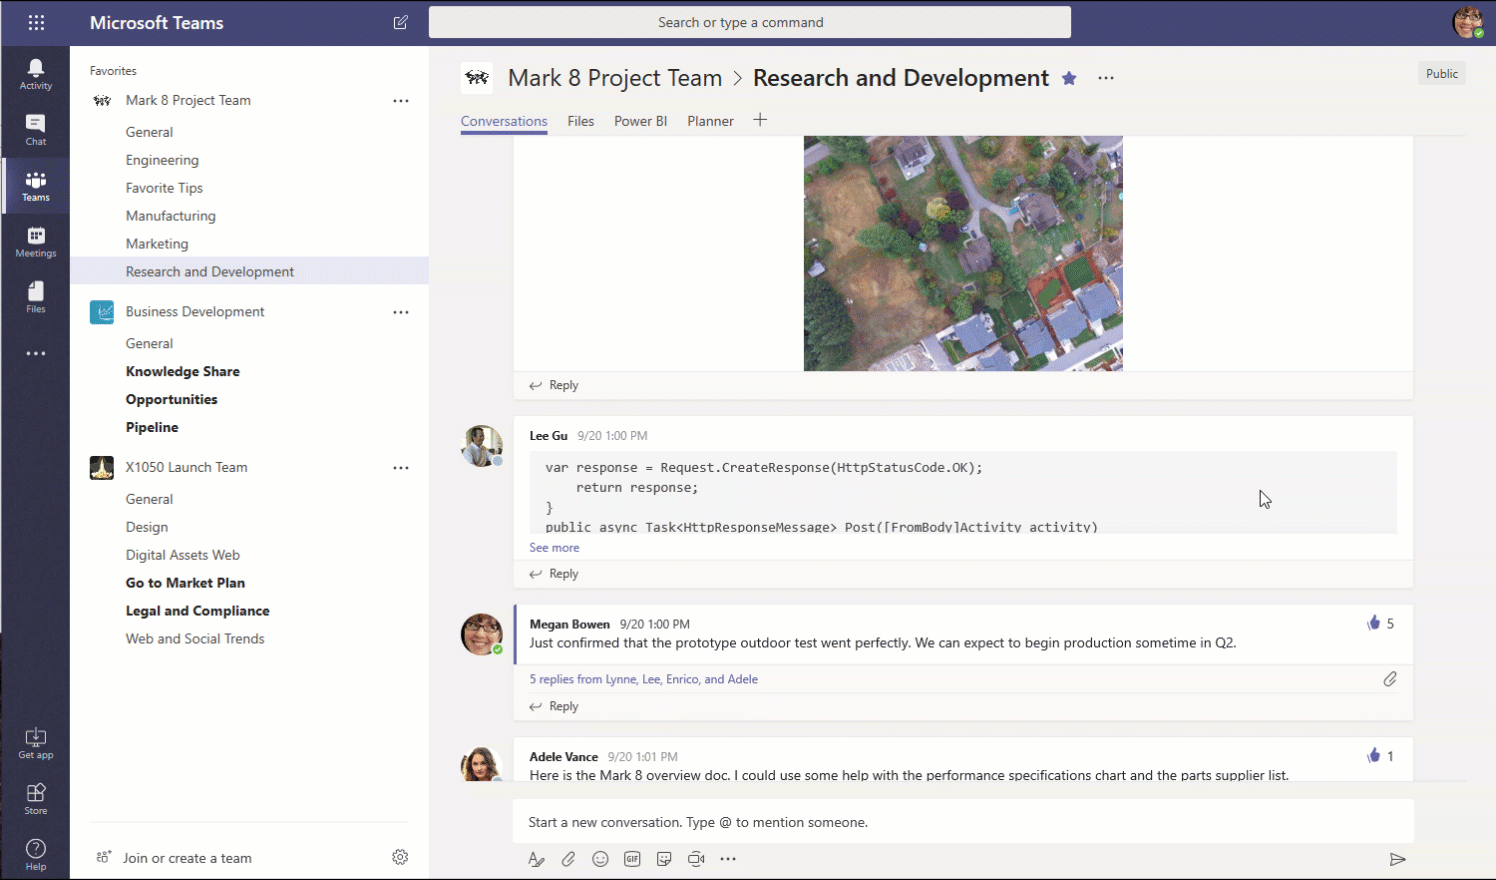Open Meetings from the left app bar

(x=35, y=240)
